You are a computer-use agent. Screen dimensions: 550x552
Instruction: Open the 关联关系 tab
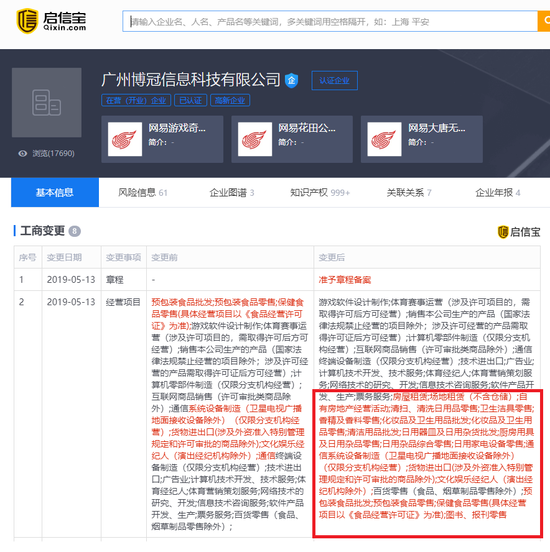click(x=409, y=193)
